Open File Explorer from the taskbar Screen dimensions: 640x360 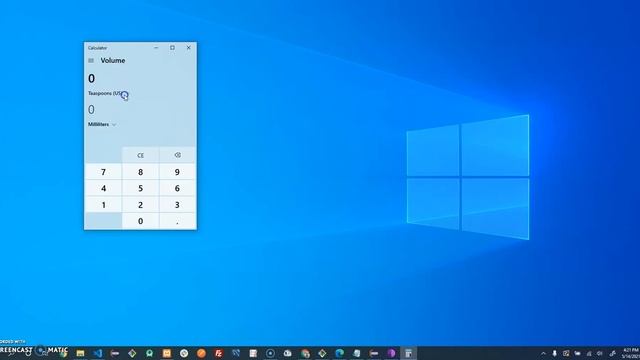pyautogui.click(x=80, y=353)
